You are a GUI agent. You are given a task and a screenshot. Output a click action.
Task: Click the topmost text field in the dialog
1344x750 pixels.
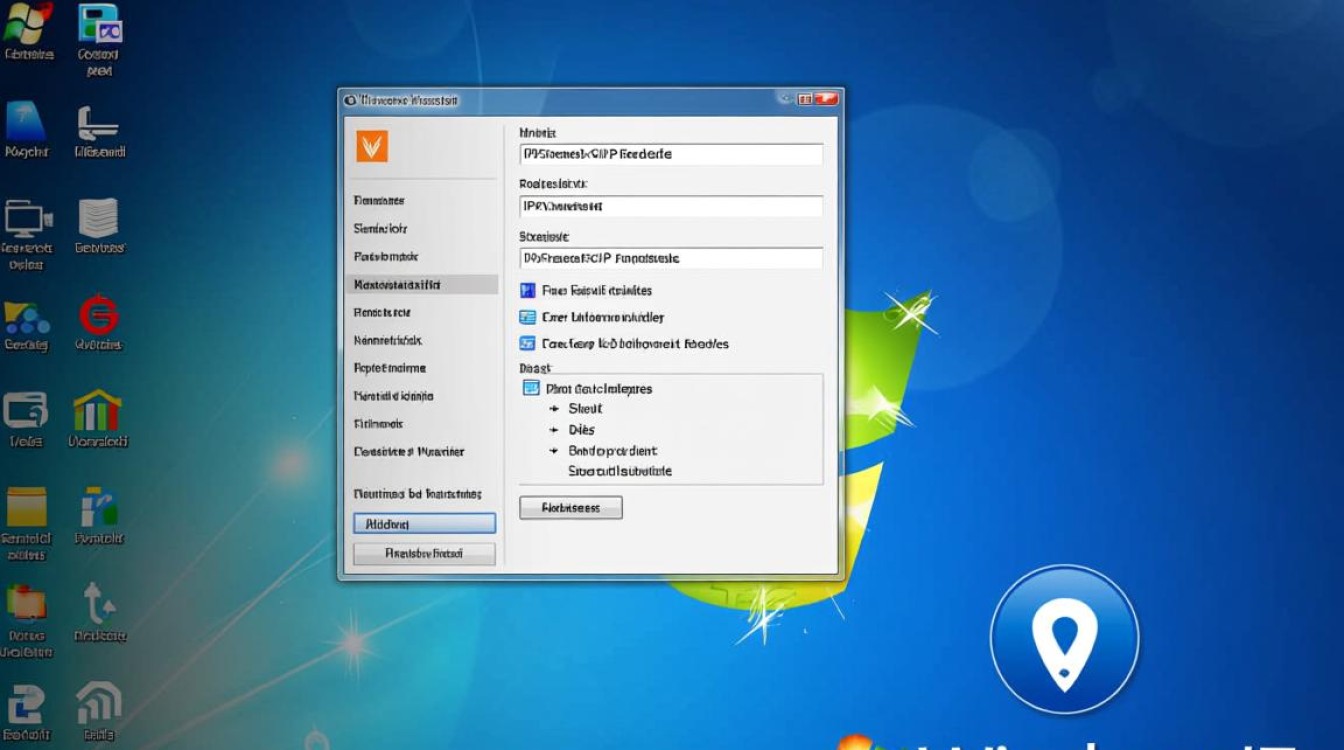[671, 154]
